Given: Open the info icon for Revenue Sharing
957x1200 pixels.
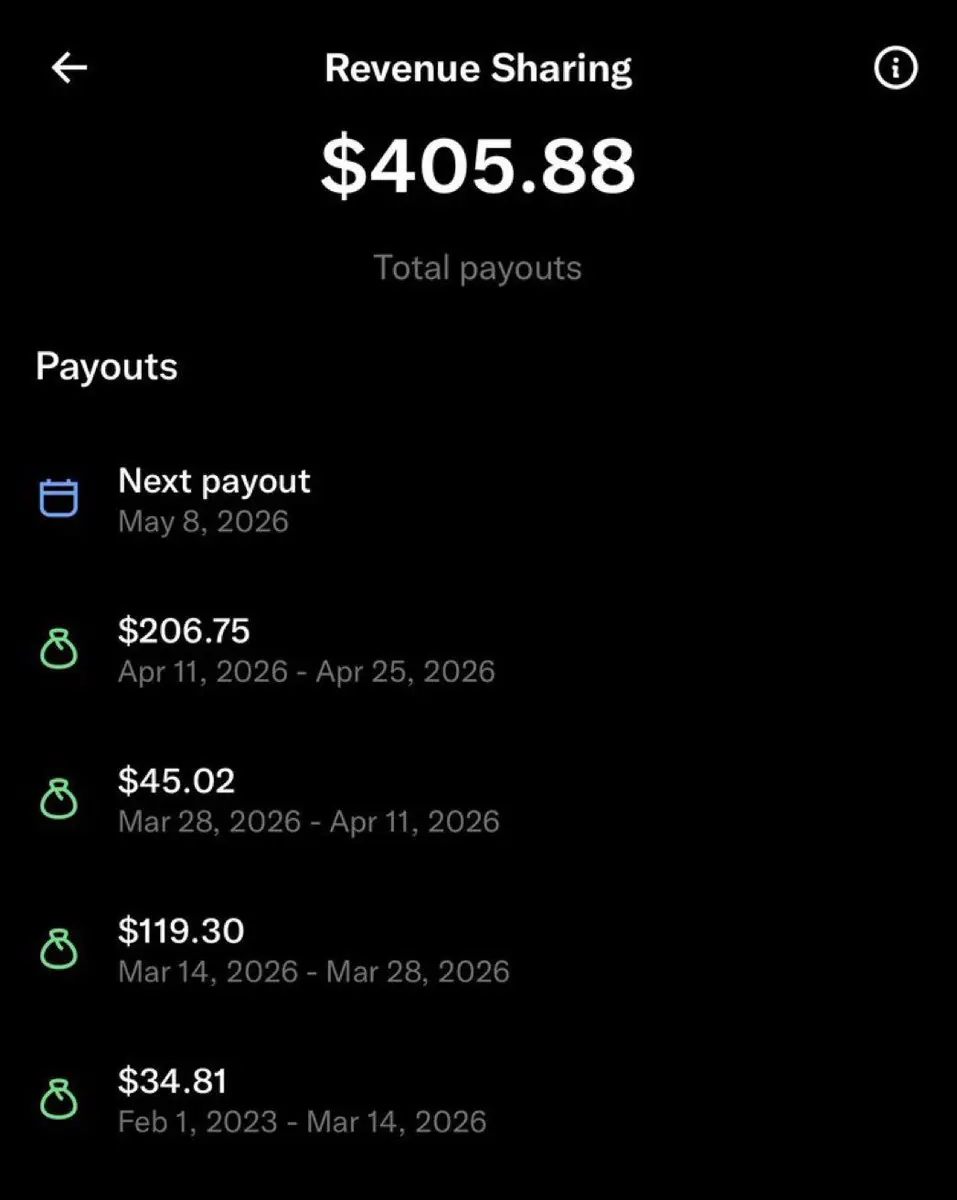Looking at the screenshot, I should pyautogui.click(x=895, y=68).
